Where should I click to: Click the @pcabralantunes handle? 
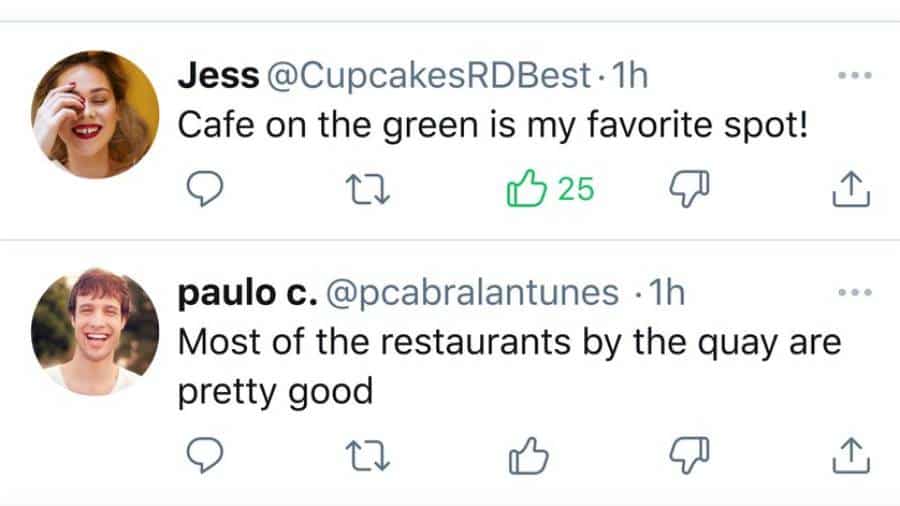click(473, 293)
